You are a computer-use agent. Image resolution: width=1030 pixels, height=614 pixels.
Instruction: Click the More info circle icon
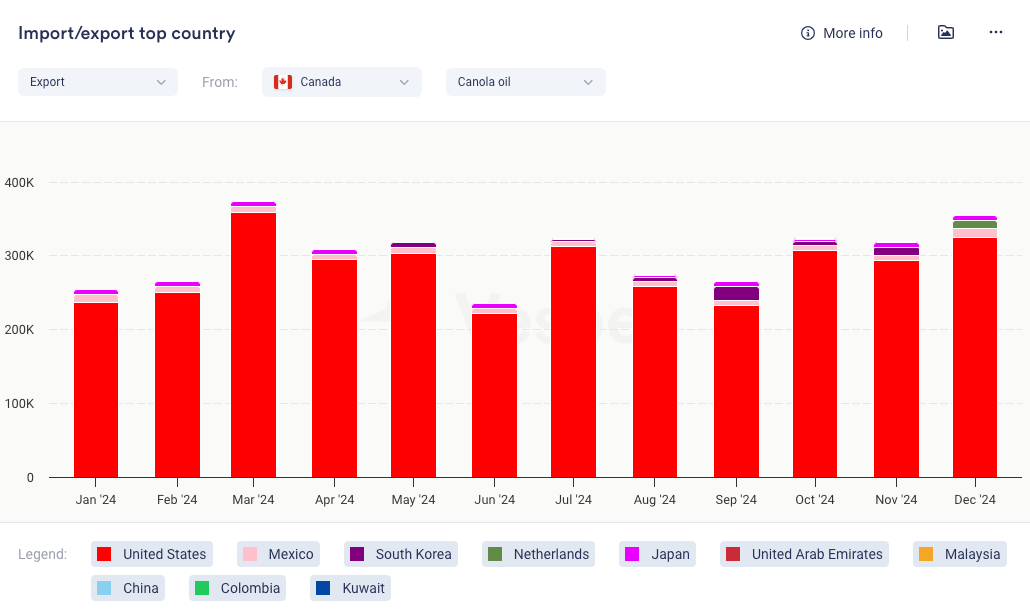pyautogui.click(x=808, y=33)
